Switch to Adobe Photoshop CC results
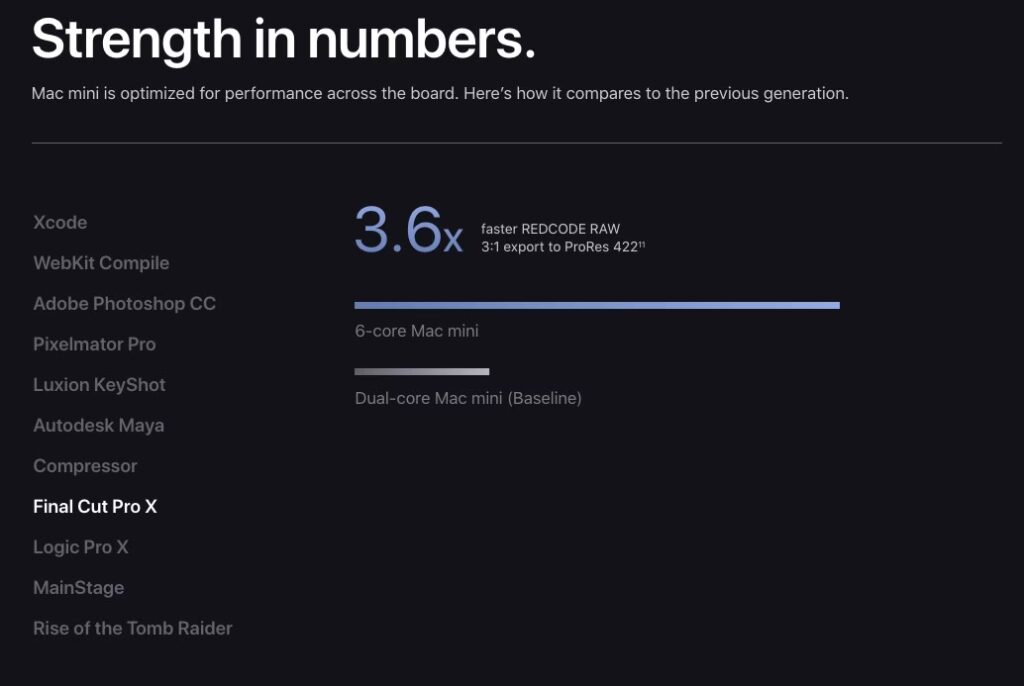The image size is (1024, 686). [x=124, y=303]
